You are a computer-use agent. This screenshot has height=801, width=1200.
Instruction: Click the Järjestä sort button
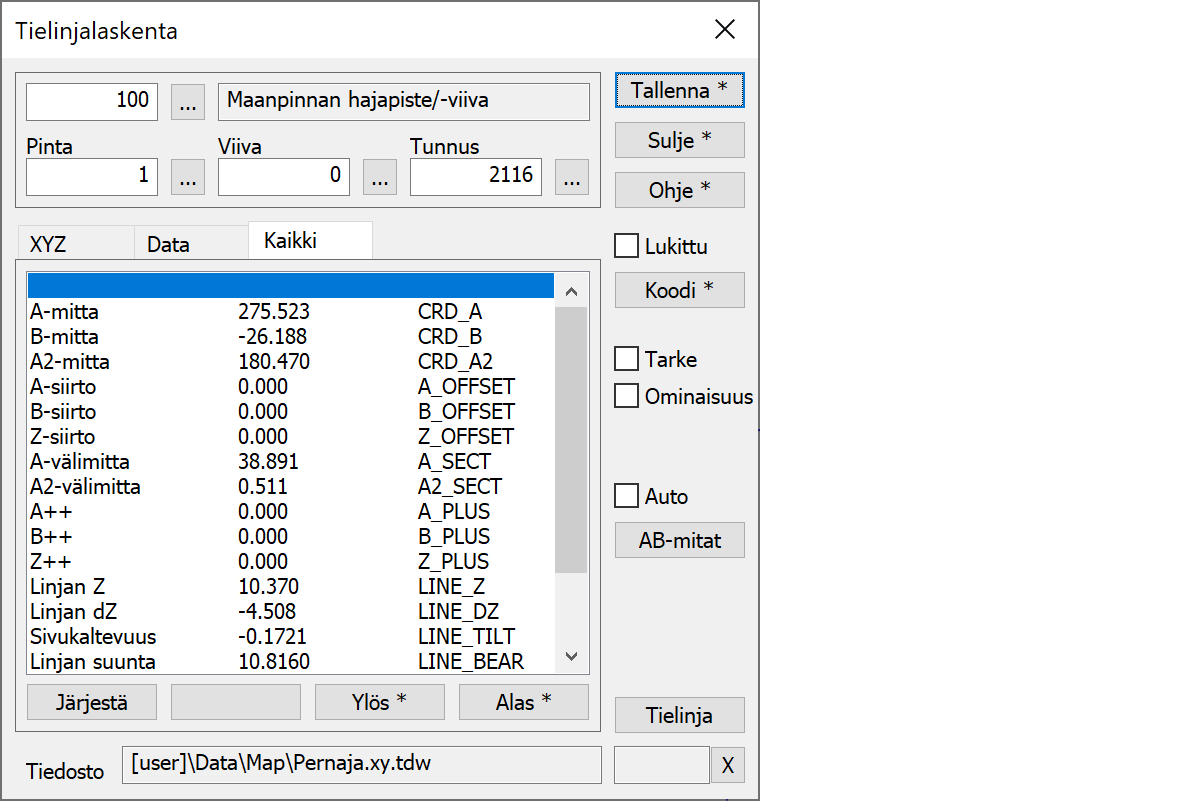[x=92, y=702]
